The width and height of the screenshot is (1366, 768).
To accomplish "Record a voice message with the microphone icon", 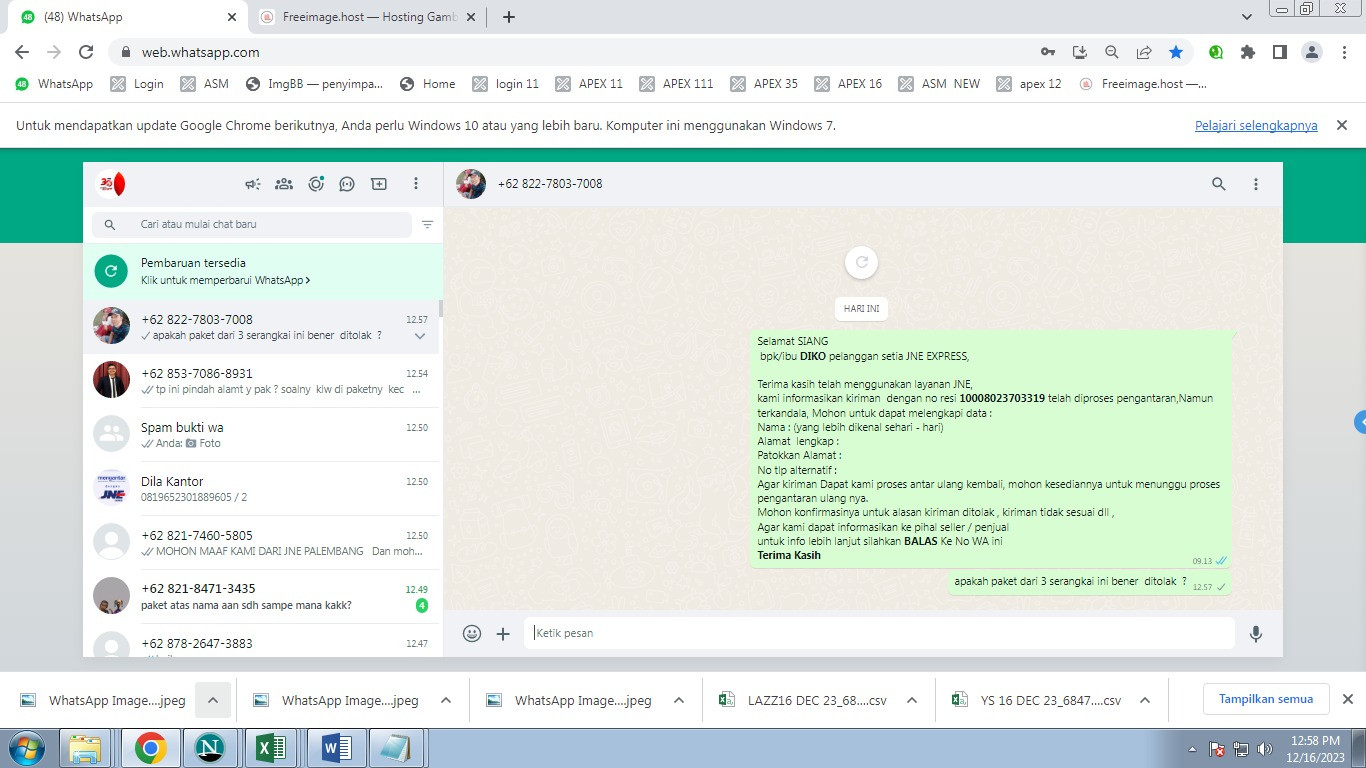I will (1256, 633).
